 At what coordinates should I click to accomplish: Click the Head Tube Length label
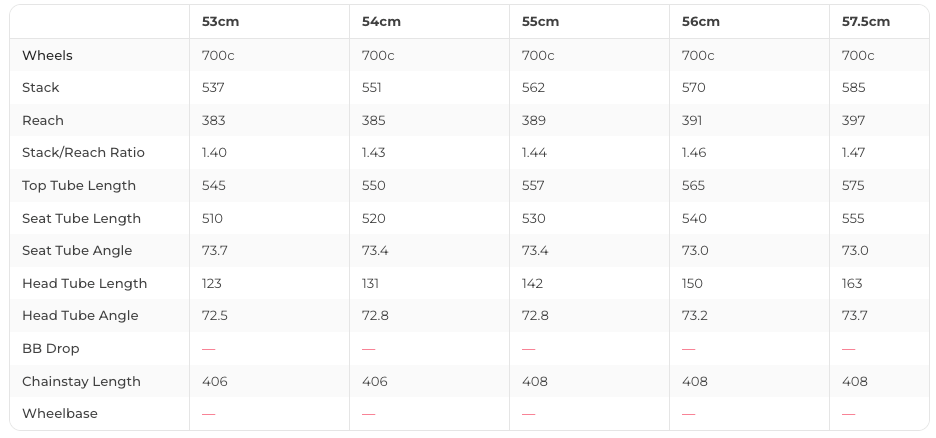click(84, 284)
